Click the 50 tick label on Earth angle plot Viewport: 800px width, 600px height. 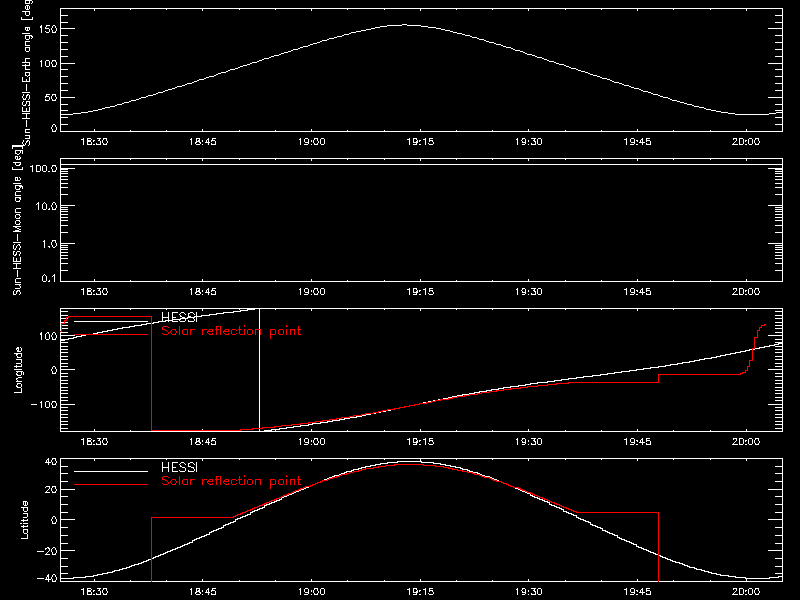(51, 97)
